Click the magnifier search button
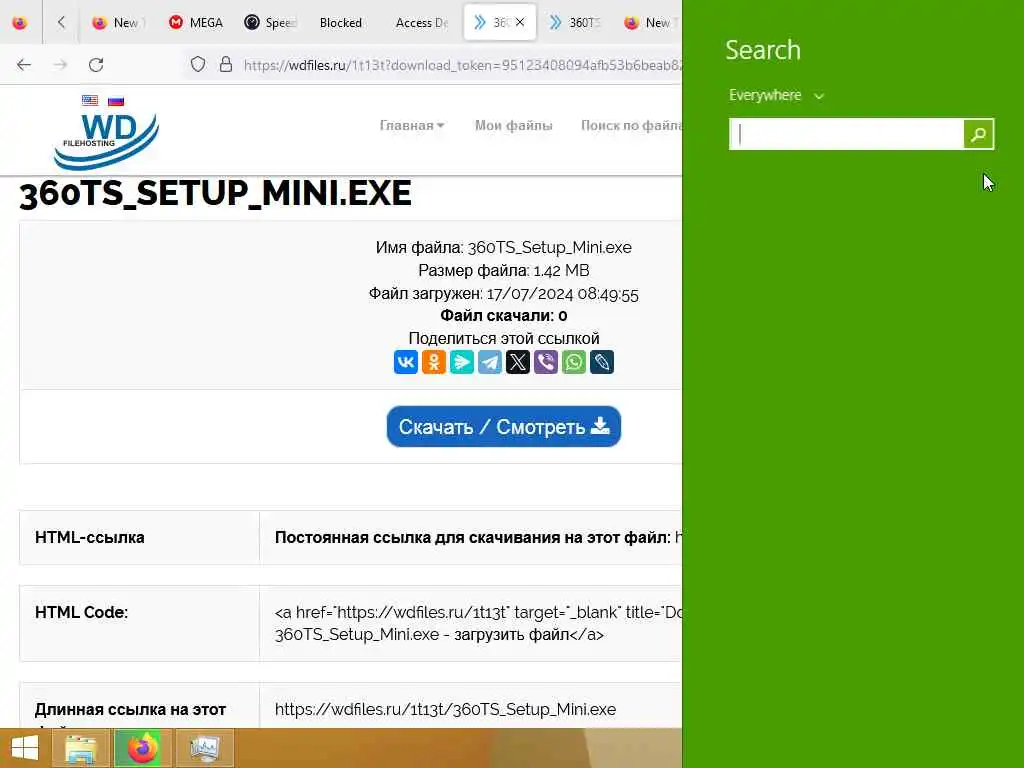 click(978, 134)
